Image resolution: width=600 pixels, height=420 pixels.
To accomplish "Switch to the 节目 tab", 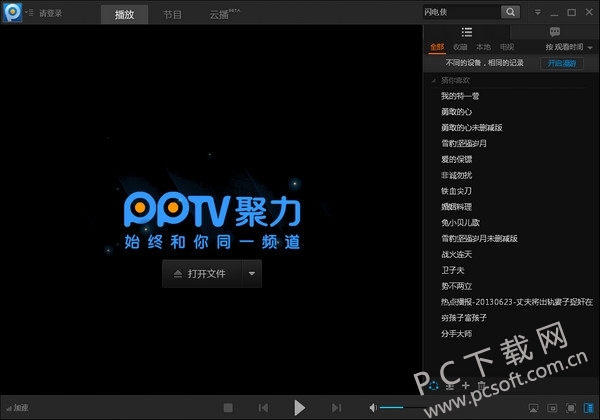I will 172,15.
